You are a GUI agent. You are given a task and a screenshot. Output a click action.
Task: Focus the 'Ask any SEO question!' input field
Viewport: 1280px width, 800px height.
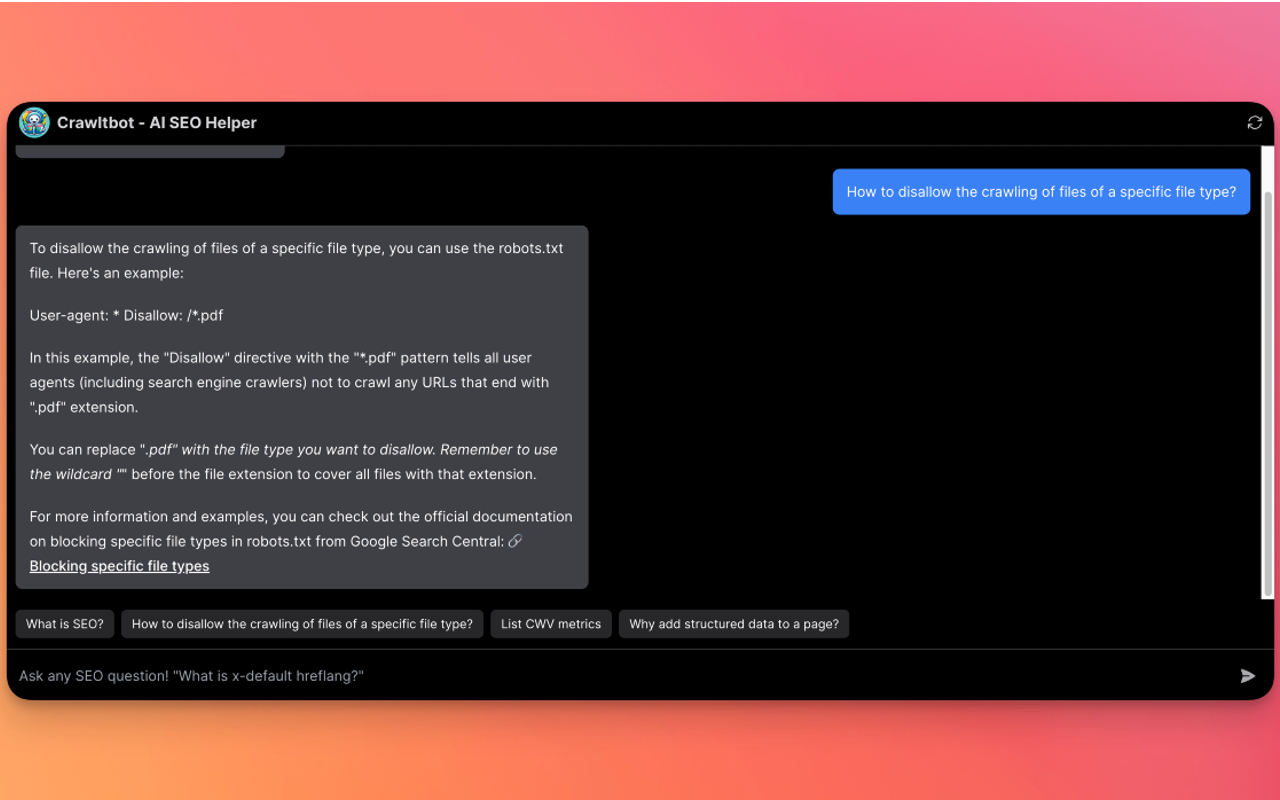click(x=624, y=676)
